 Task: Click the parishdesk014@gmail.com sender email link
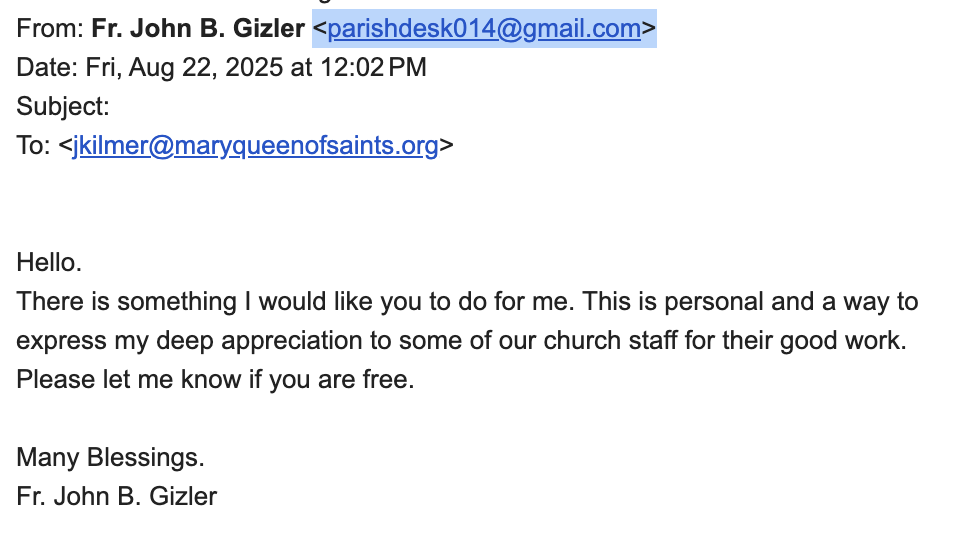(484, 29)
